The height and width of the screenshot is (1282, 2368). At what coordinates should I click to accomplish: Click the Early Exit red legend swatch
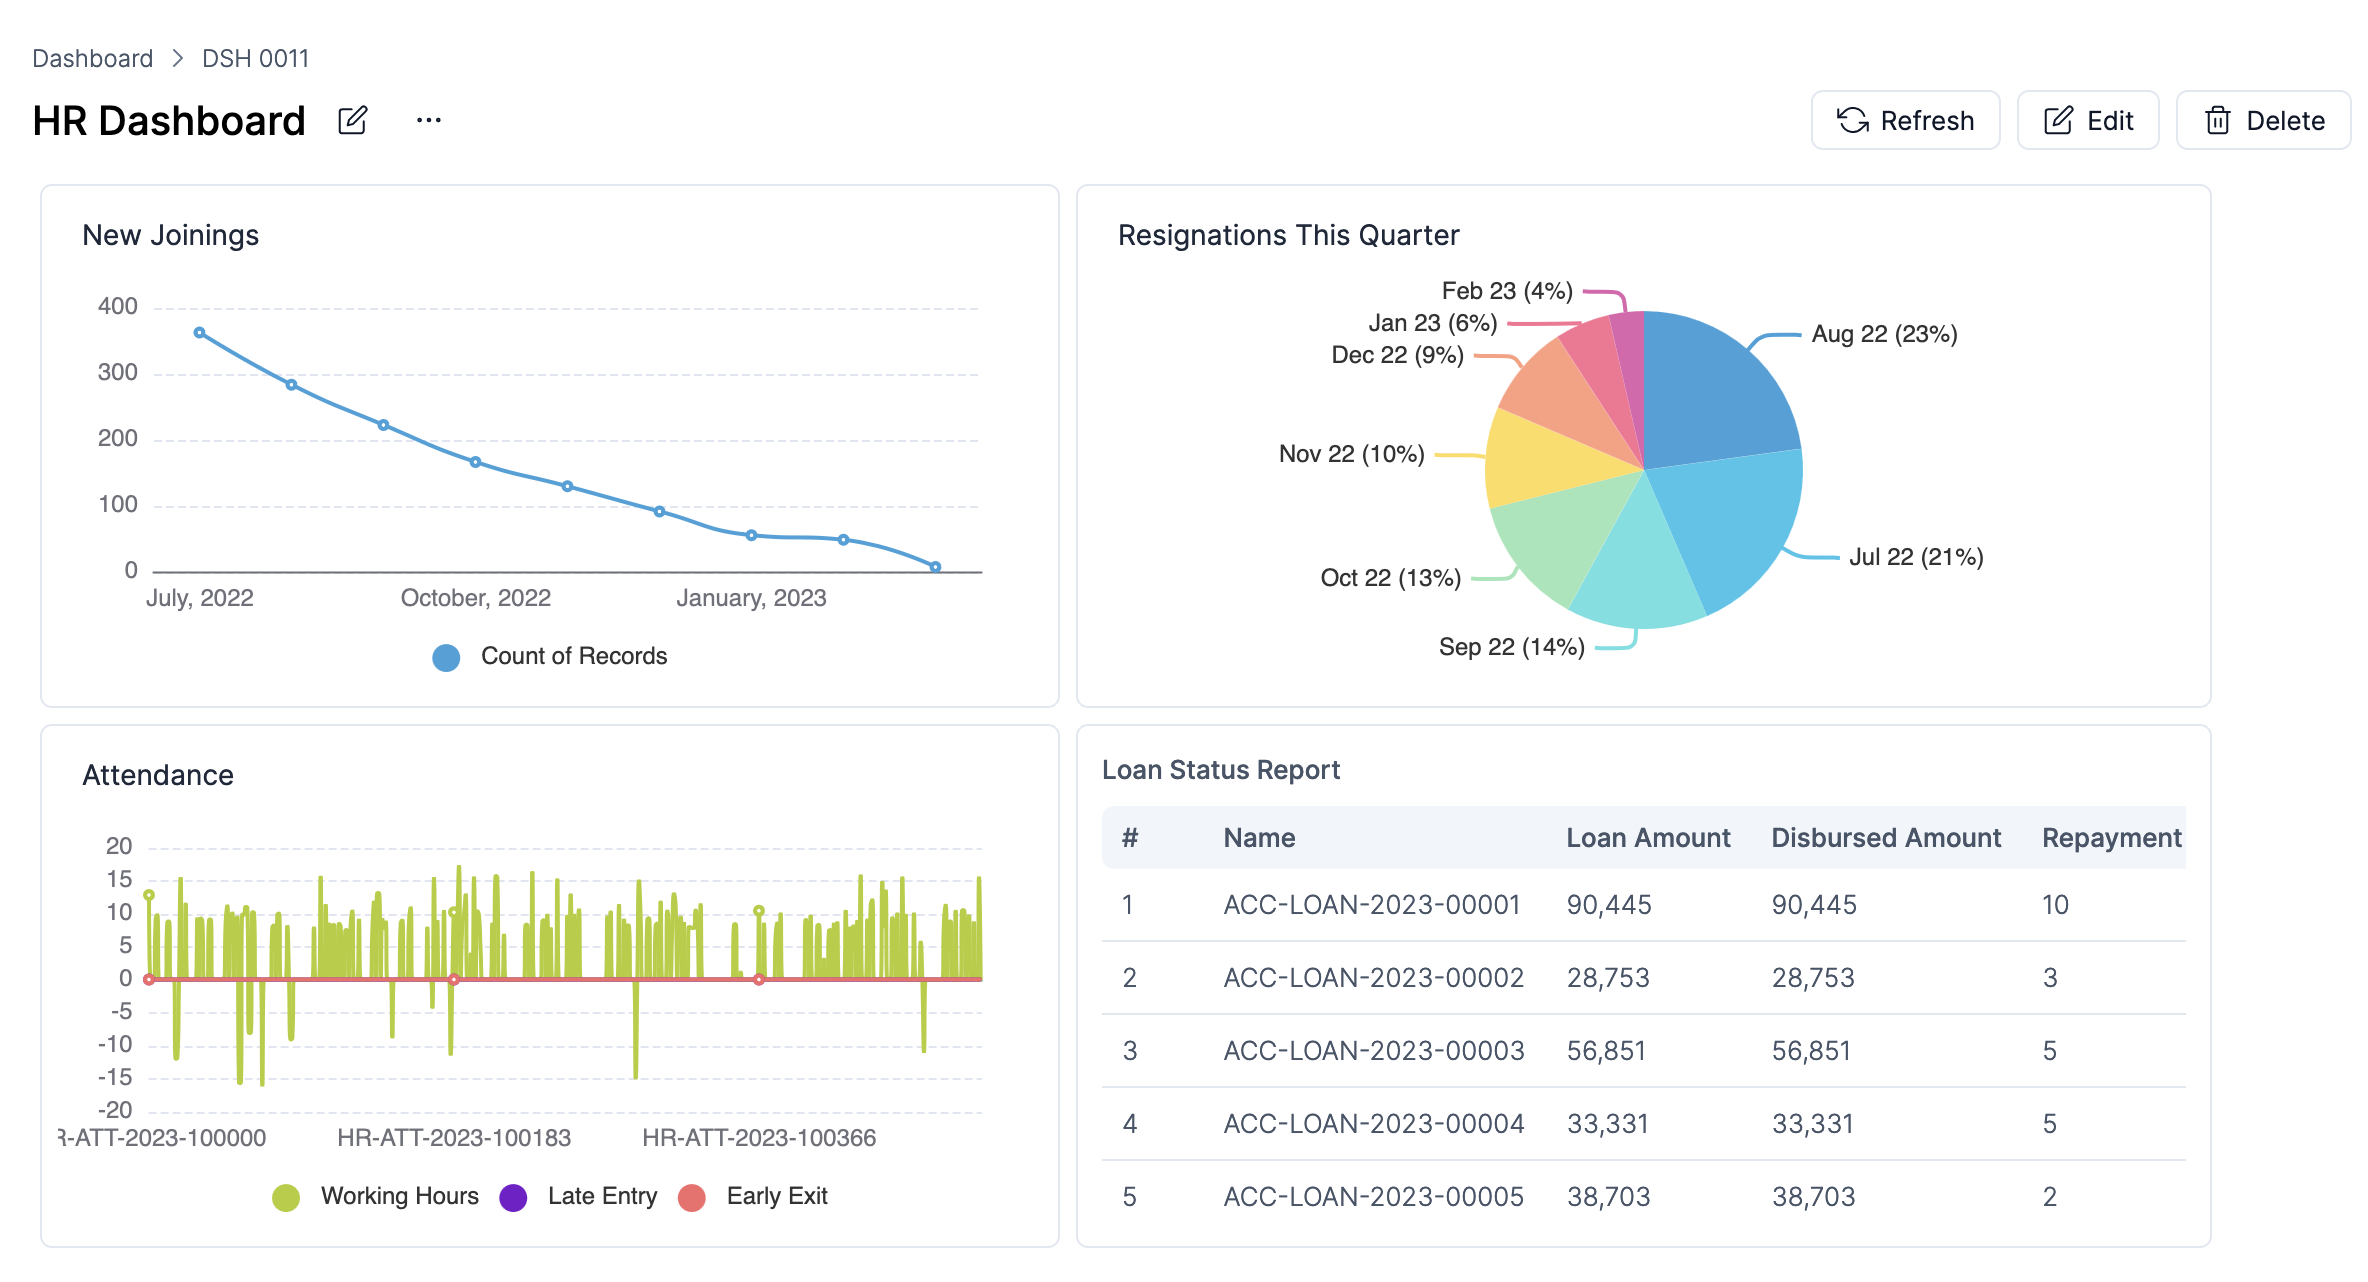(x=692, y=1197)
